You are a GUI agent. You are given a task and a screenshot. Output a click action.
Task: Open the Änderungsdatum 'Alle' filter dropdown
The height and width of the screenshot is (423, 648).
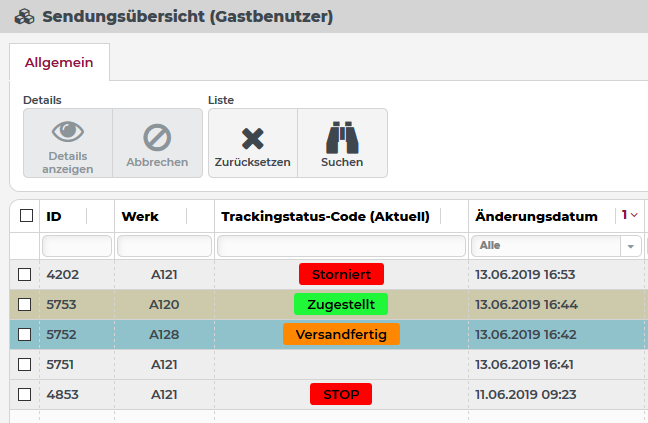pos(630,246)
